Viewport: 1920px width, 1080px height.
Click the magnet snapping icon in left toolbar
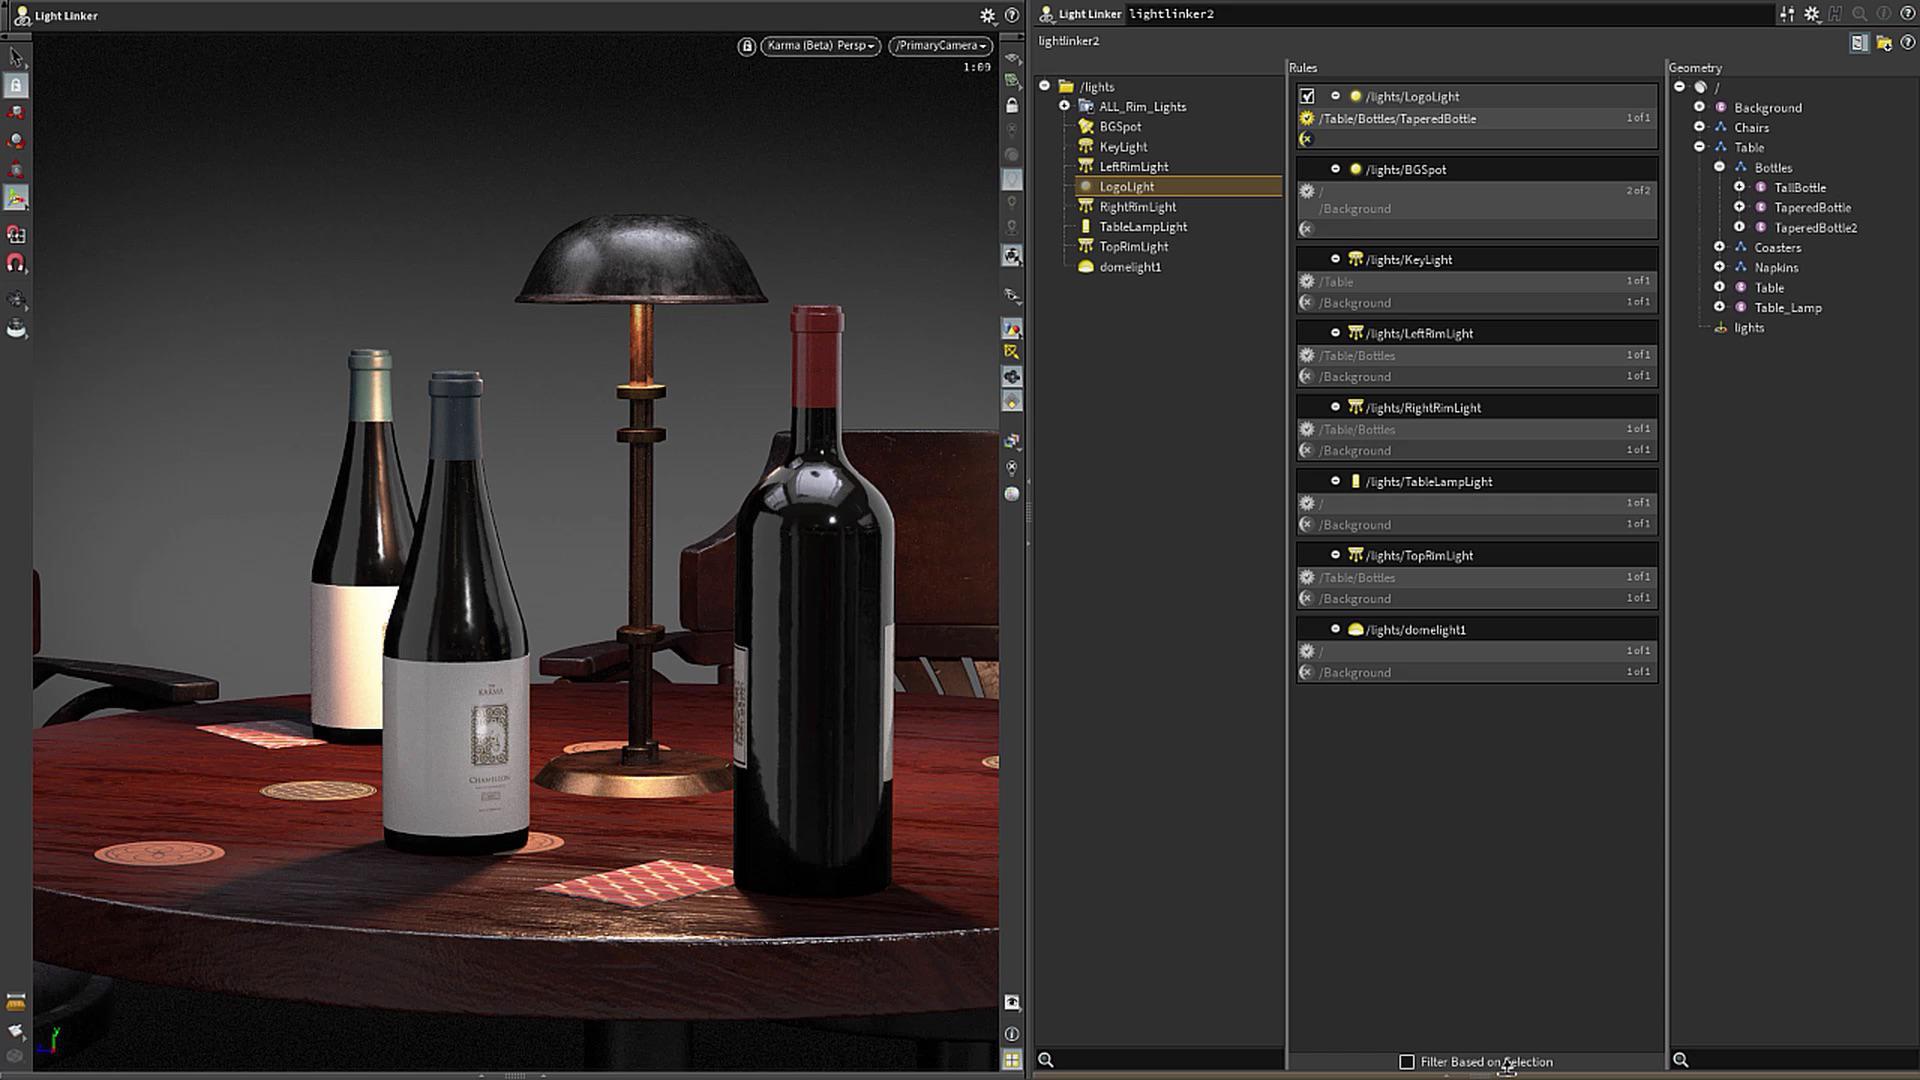pyautogui.click(x=16, y=264)
